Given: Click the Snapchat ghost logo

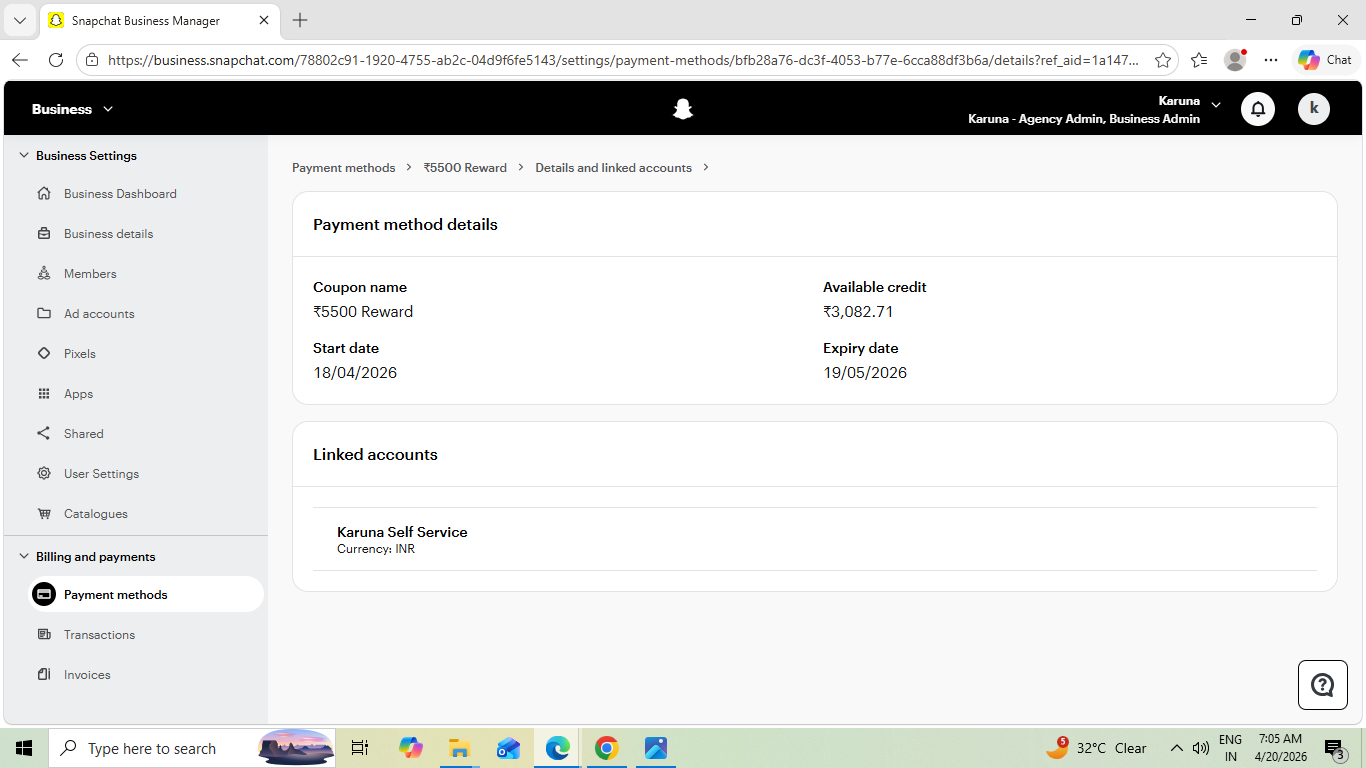Looking at the screenshot, I should pos(683,109).
